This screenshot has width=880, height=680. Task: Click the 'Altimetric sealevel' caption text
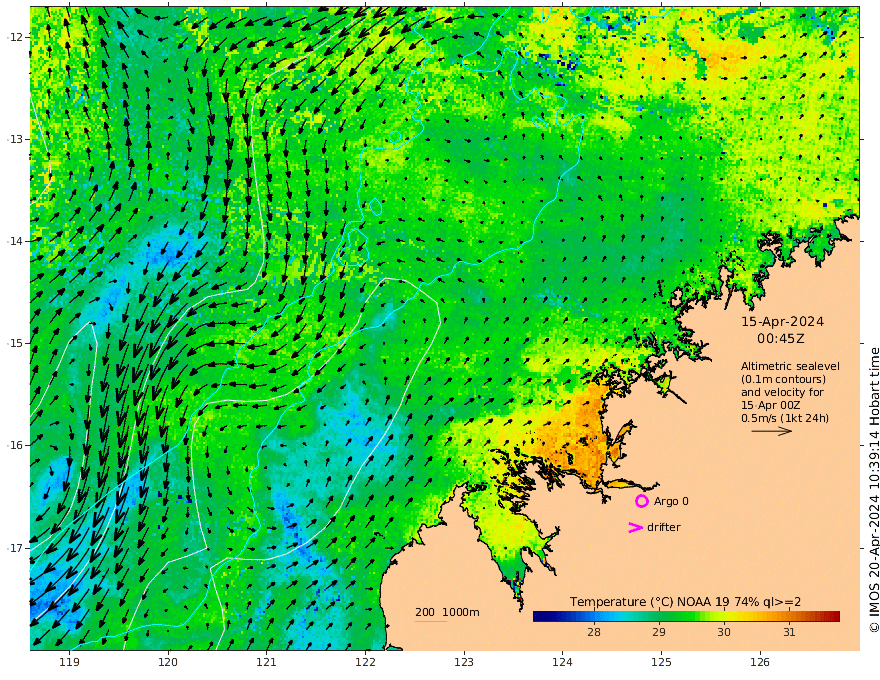coord(790,366)
